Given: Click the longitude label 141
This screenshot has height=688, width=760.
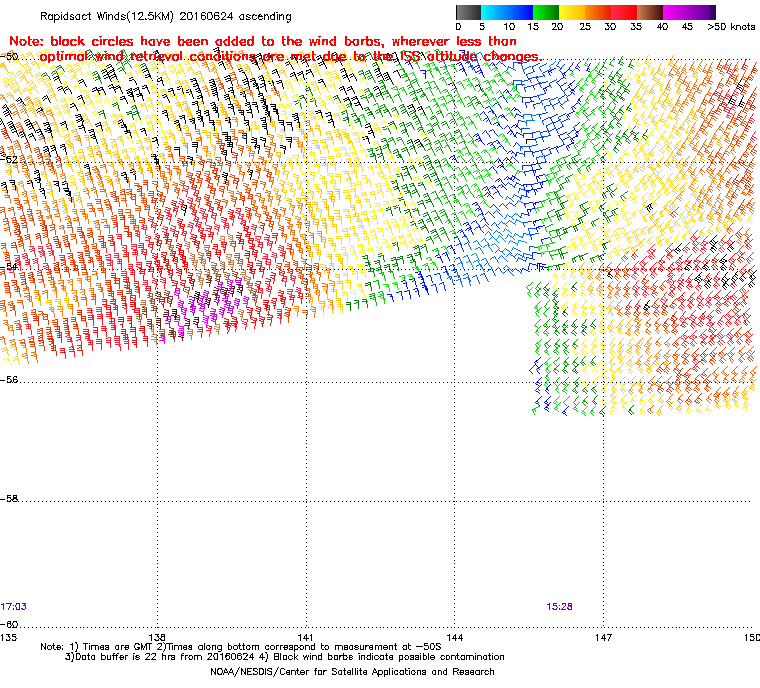Looking at the screenshot, I should [x=305, y=637].
